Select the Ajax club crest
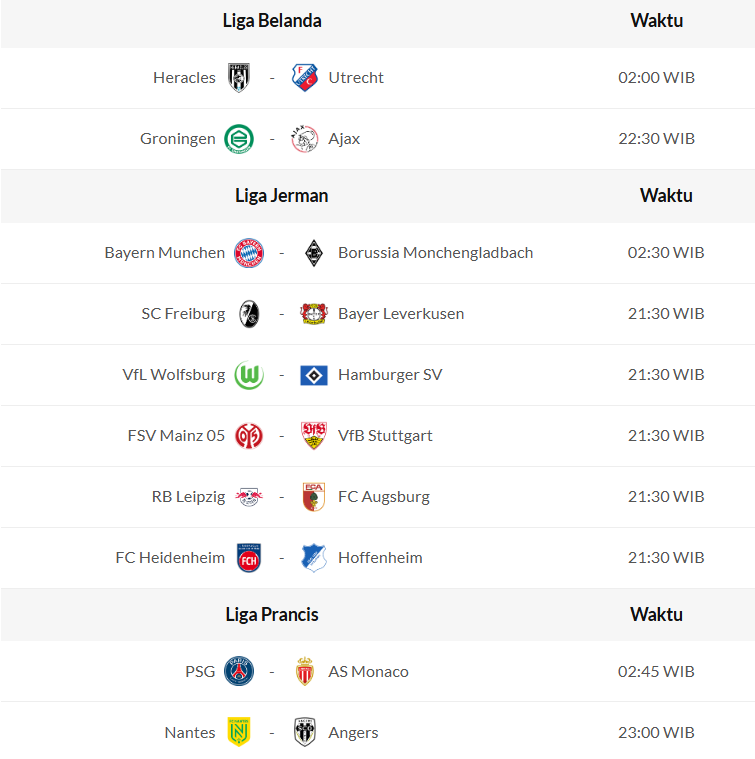755x759 pixels. 304,139
